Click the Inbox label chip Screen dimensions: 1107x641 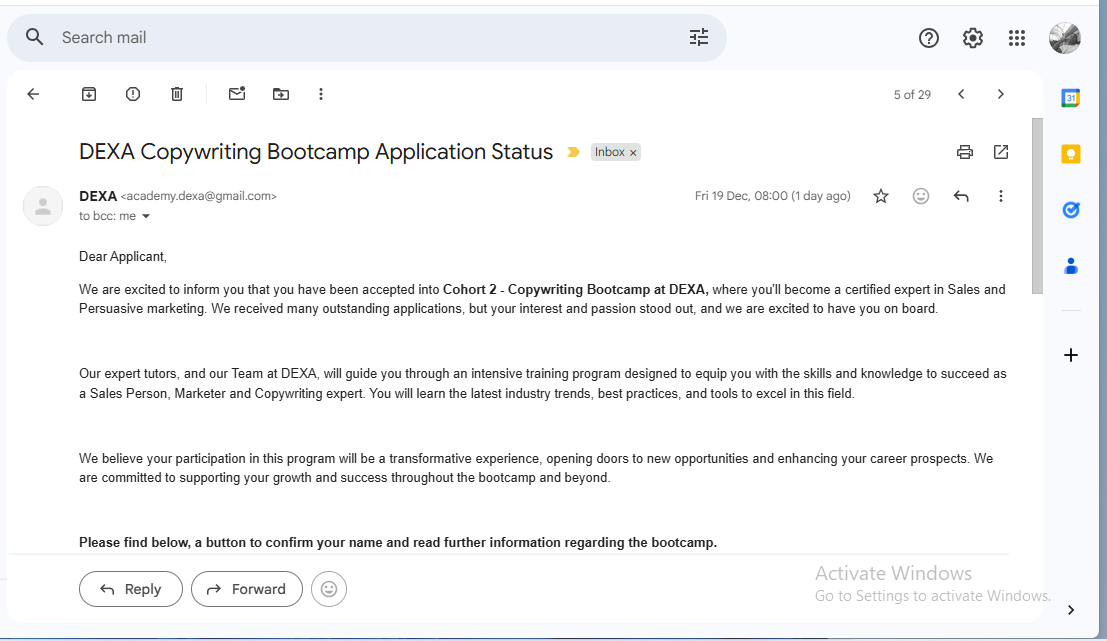click(609, 152)
